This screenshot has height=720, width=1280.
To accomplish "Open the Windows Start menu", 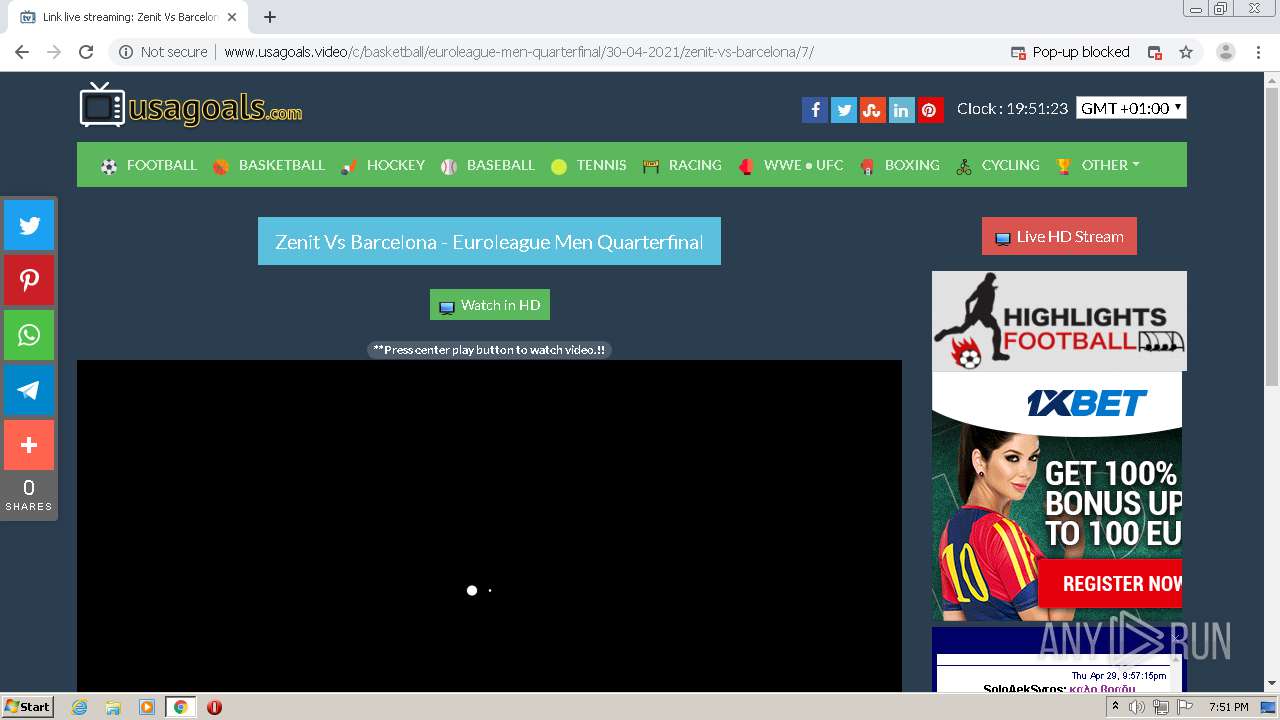I will pyautogui.click(x=27, y=707).
